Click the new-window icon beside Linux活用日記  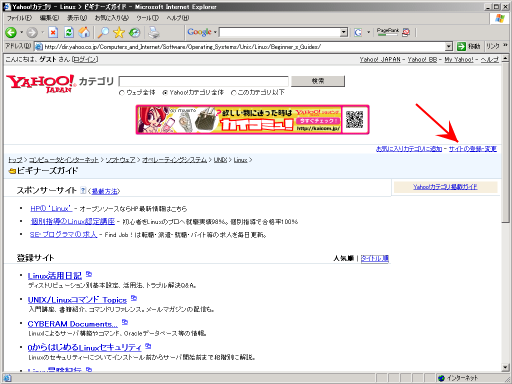pos(89,274)
